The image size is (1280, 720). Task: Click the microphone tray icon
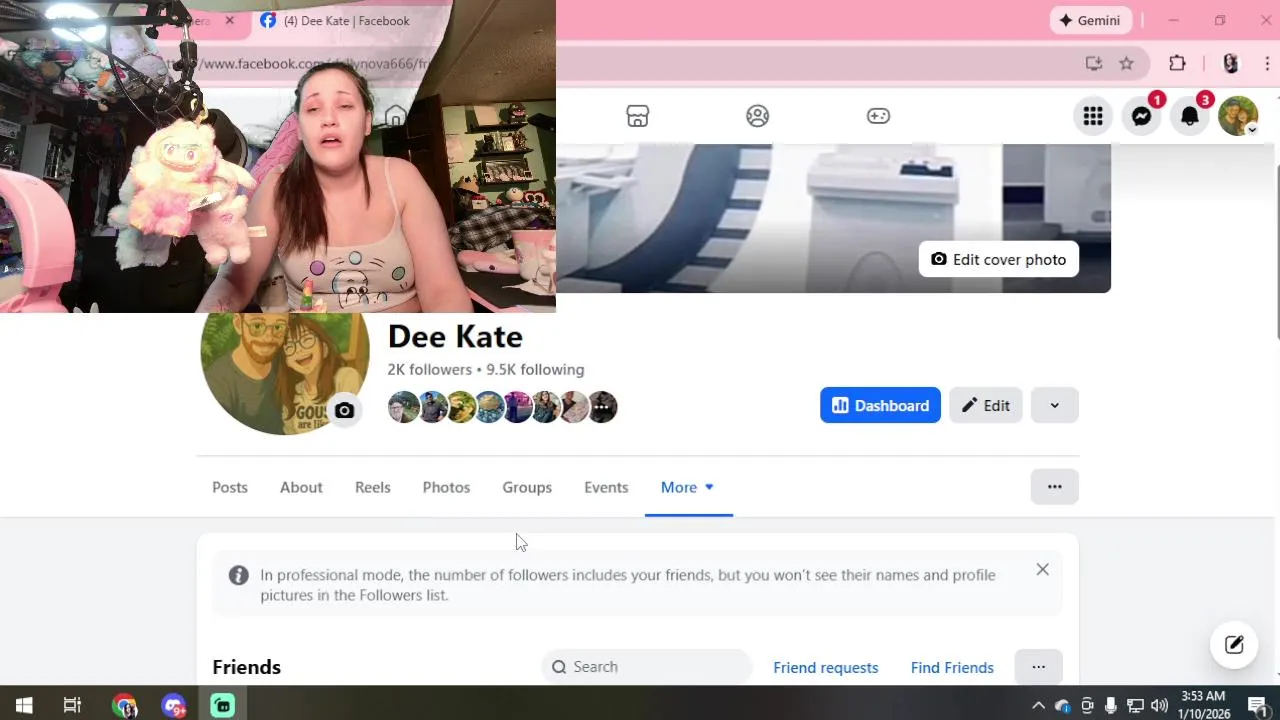[x=1111, y=706]
